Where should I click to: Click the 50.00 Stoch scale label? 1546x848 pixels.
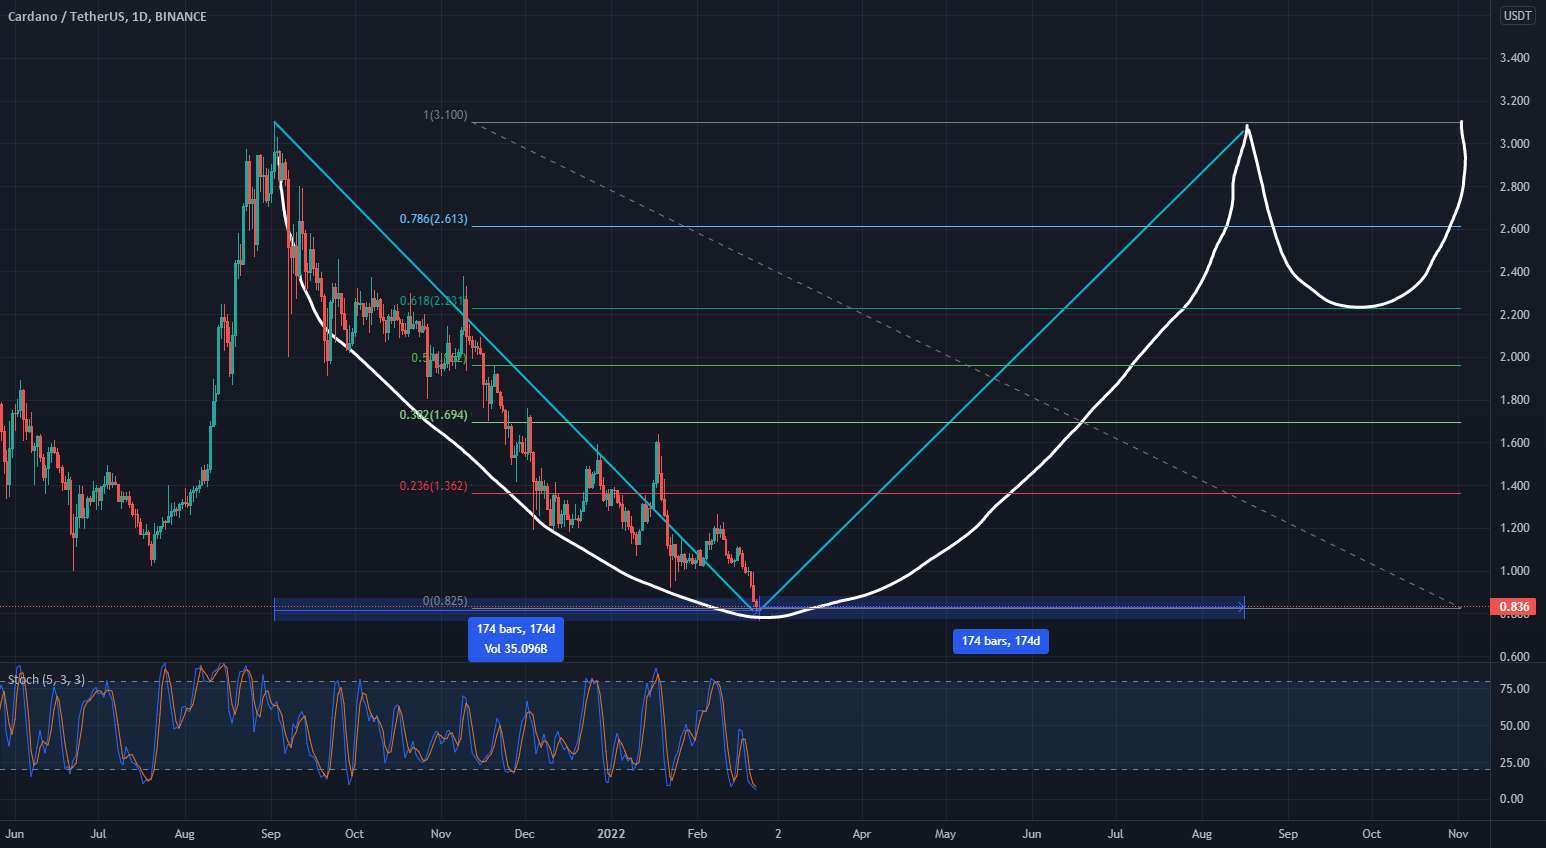pyautogui.click(x=1514, y=726)
